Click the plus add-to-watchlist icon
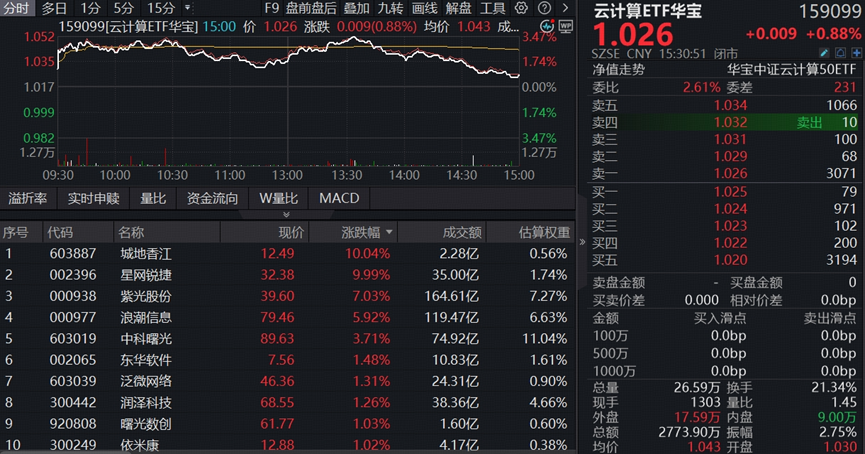865x454 pixels. [856, 53]
